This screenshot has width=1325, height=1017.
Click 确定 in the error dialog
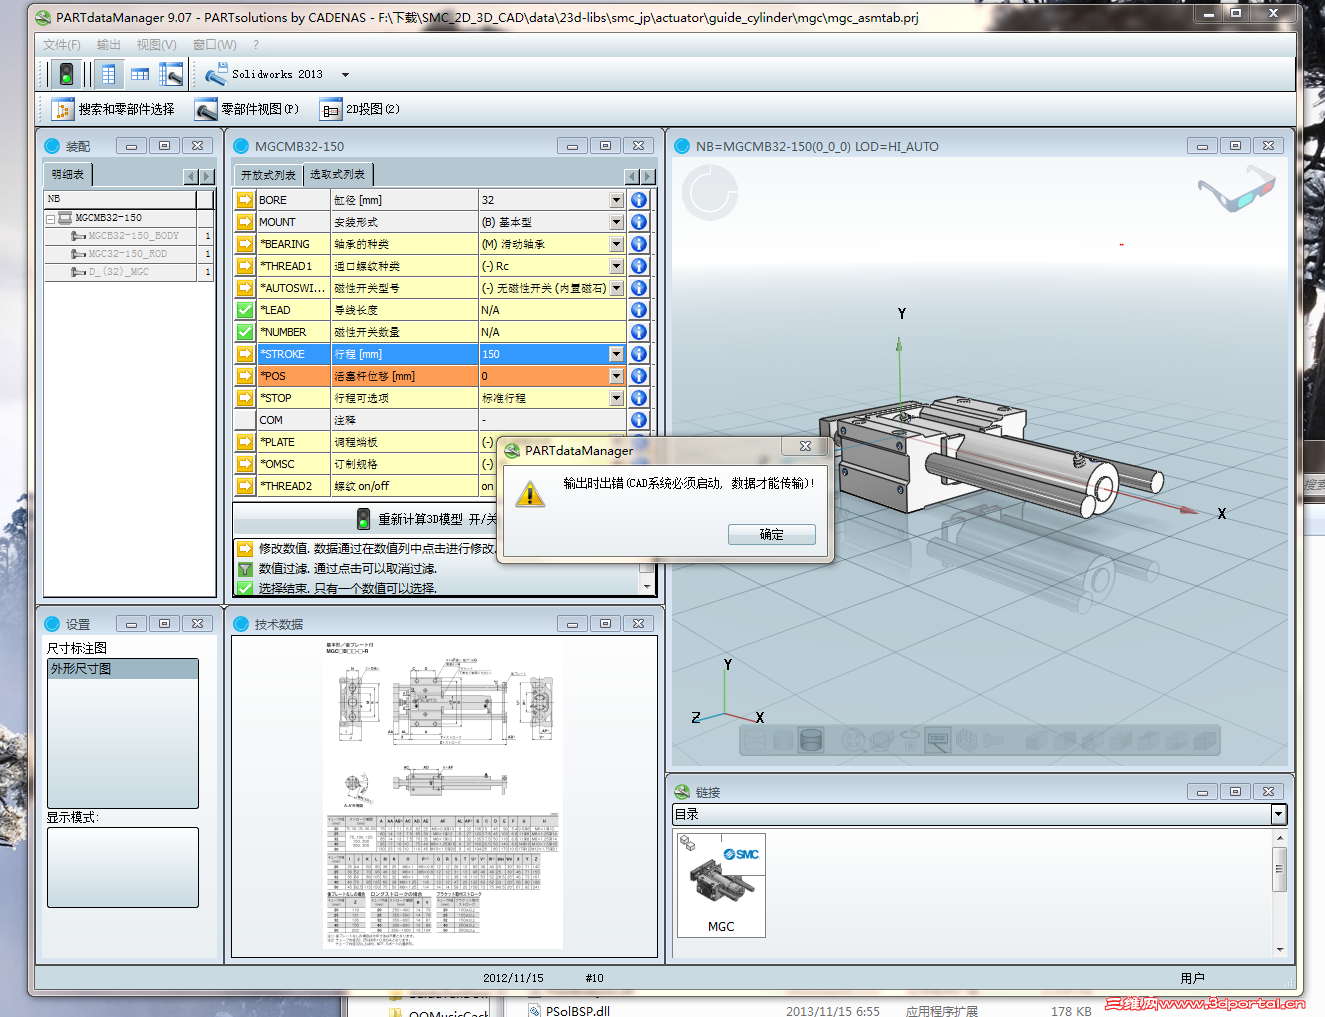tap(771, 535)
